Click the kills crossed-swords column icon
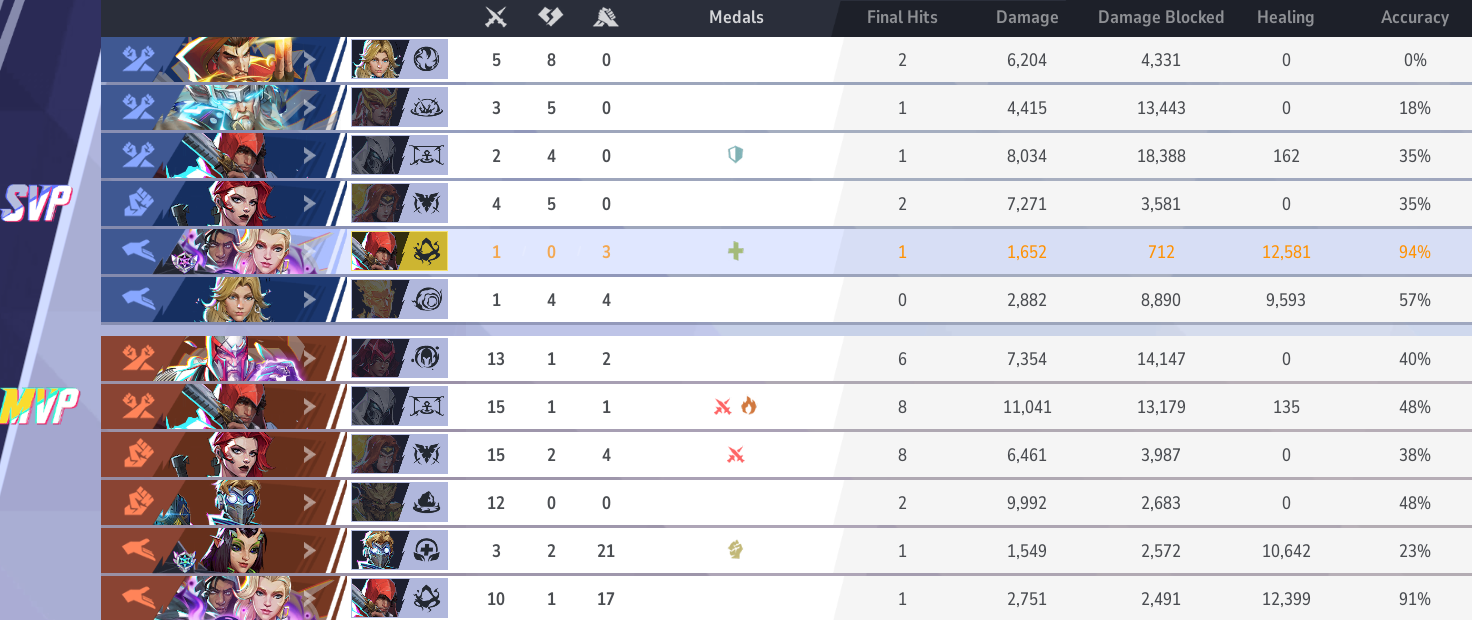The height and width of the screenshot is (620, 1472). tap(496, 17)
